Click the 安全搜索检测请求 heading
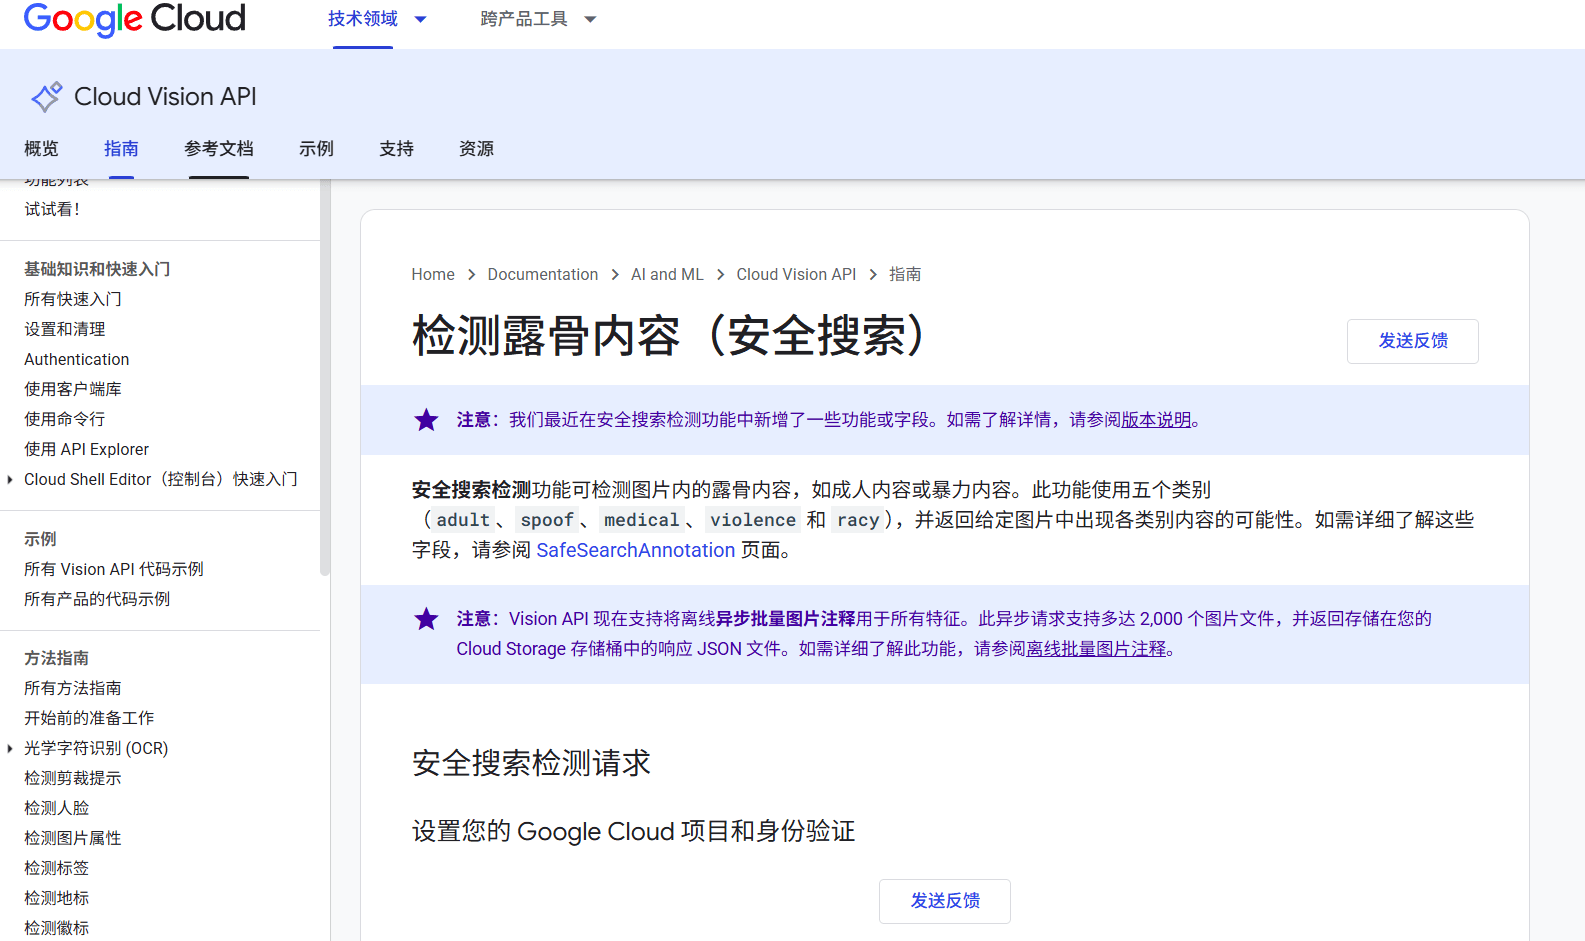Image resolution: width=1585 pixels, height=941 pixels. point(531,763)
